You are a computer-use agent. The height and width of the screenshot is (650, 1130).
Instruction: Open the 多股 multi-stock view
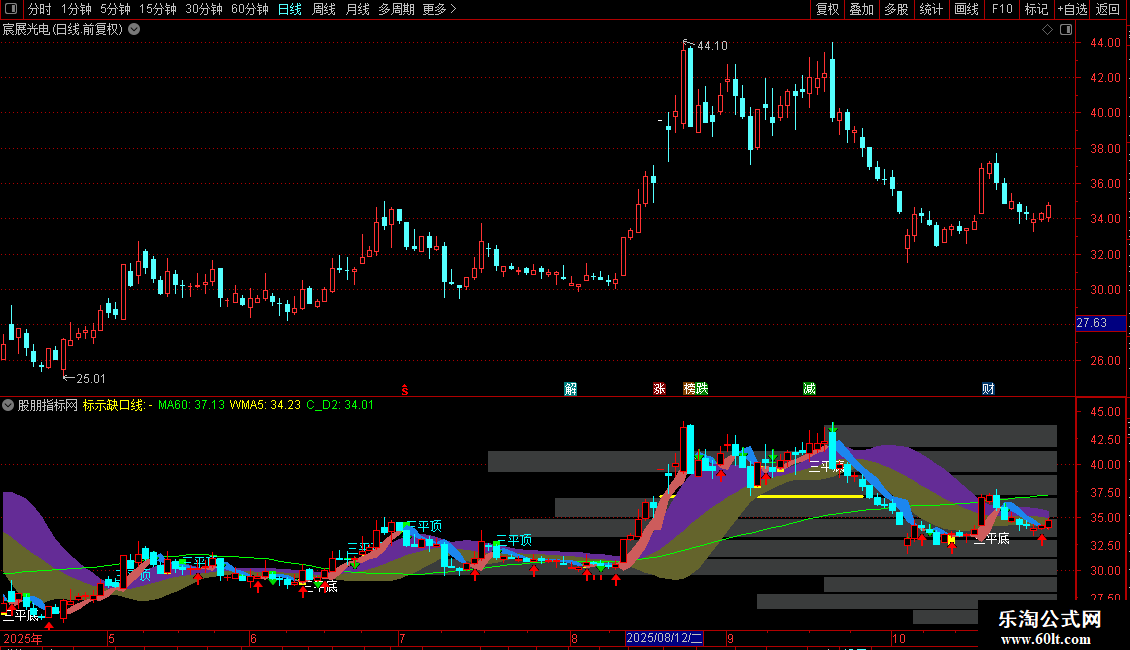click(897, 9)
